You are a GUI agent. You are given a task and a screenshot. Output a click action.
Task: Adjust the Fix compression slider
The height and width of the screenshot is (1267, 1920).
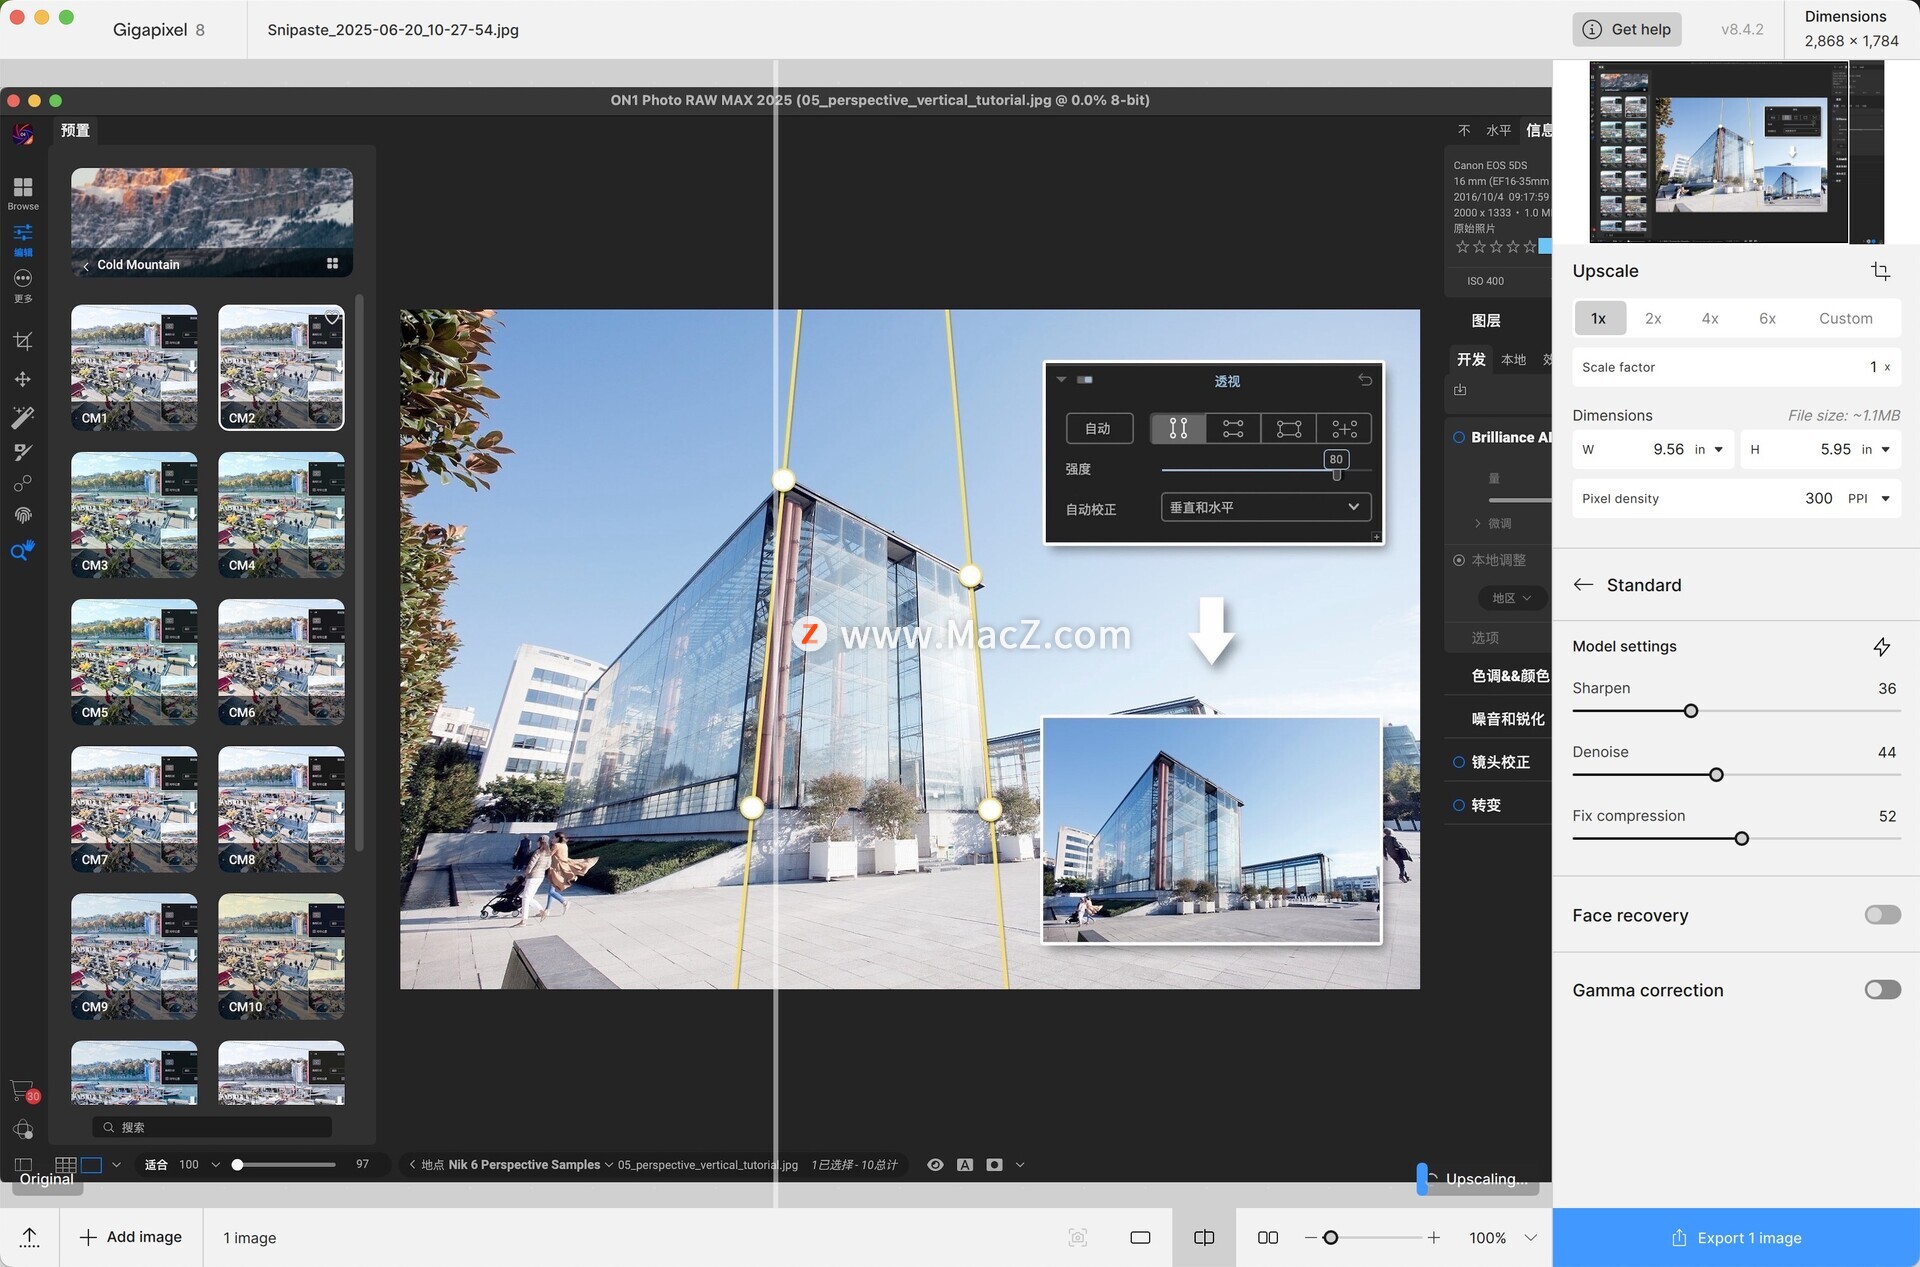(1741, 839)
